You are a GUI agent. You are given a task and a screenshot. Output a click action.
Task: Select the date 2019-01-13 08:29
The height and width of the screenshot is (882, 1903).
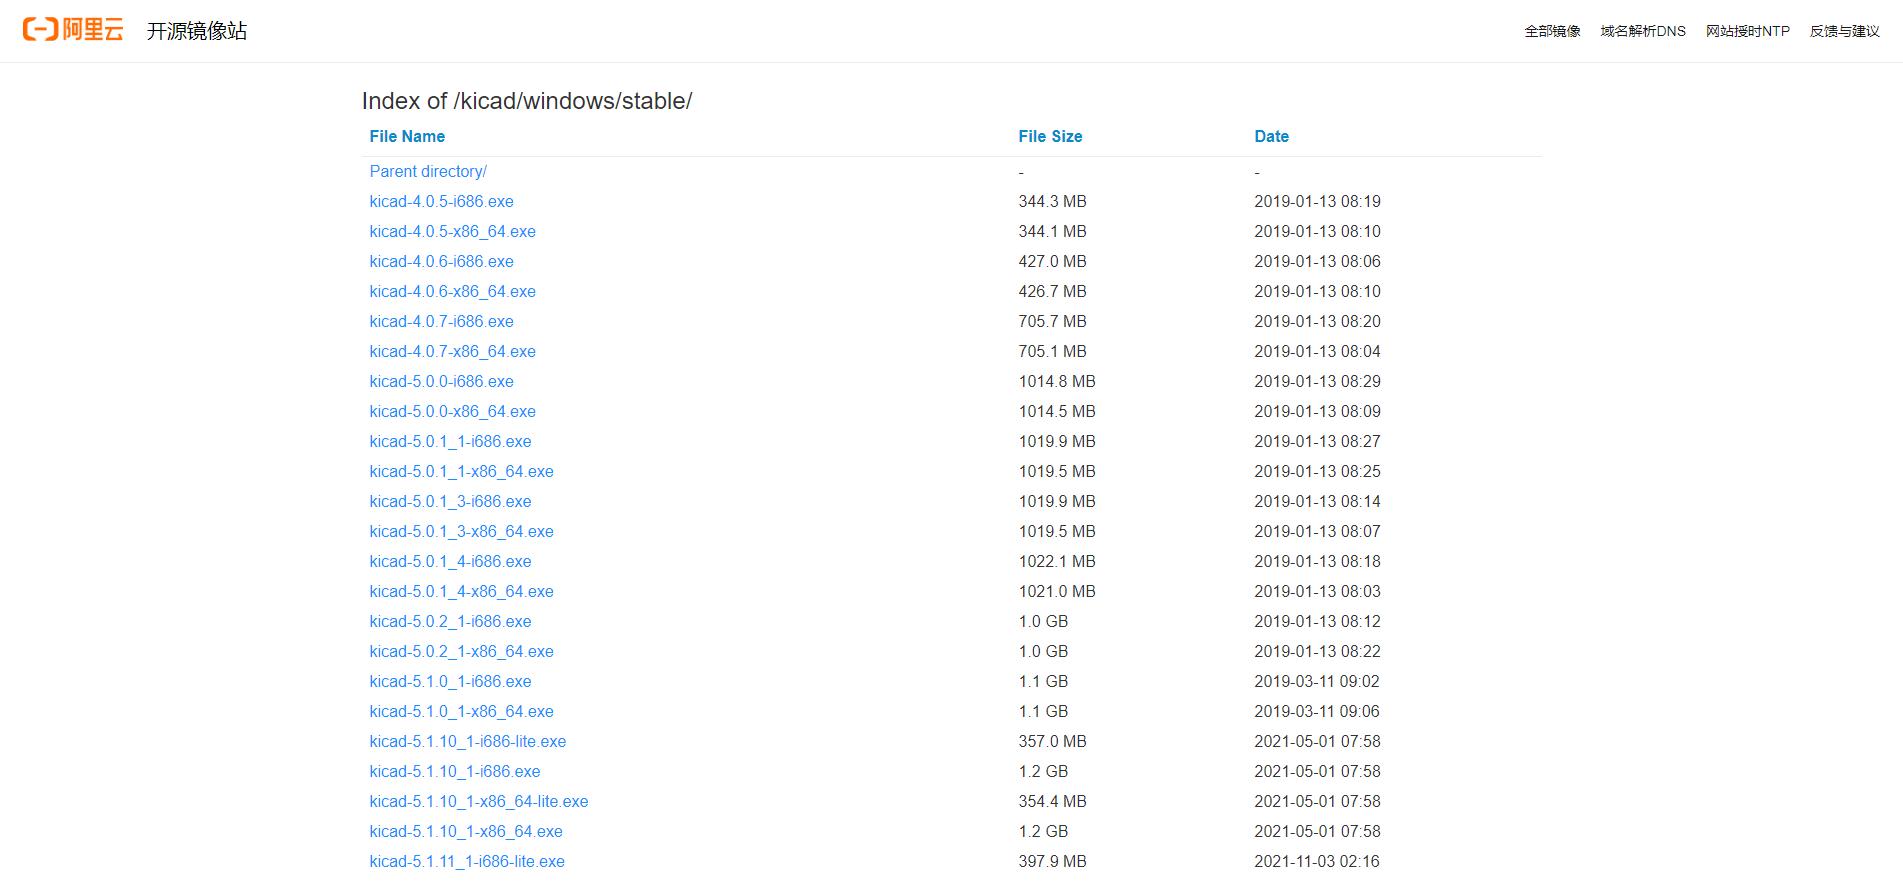click(x=1317, y=381)
